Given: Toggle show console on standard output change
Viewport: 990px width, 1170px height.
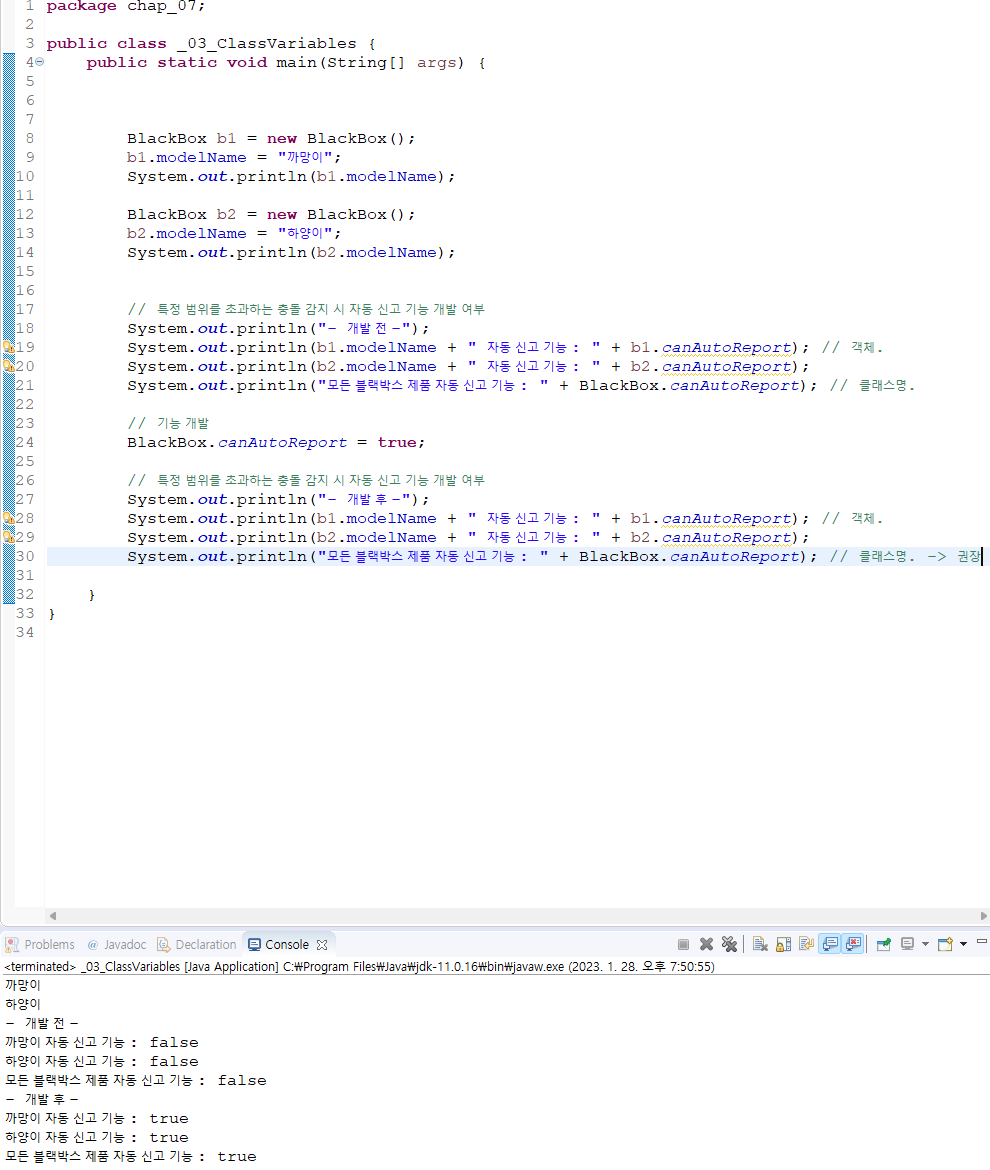Looking at the screenshot, I should click(830, 945).
